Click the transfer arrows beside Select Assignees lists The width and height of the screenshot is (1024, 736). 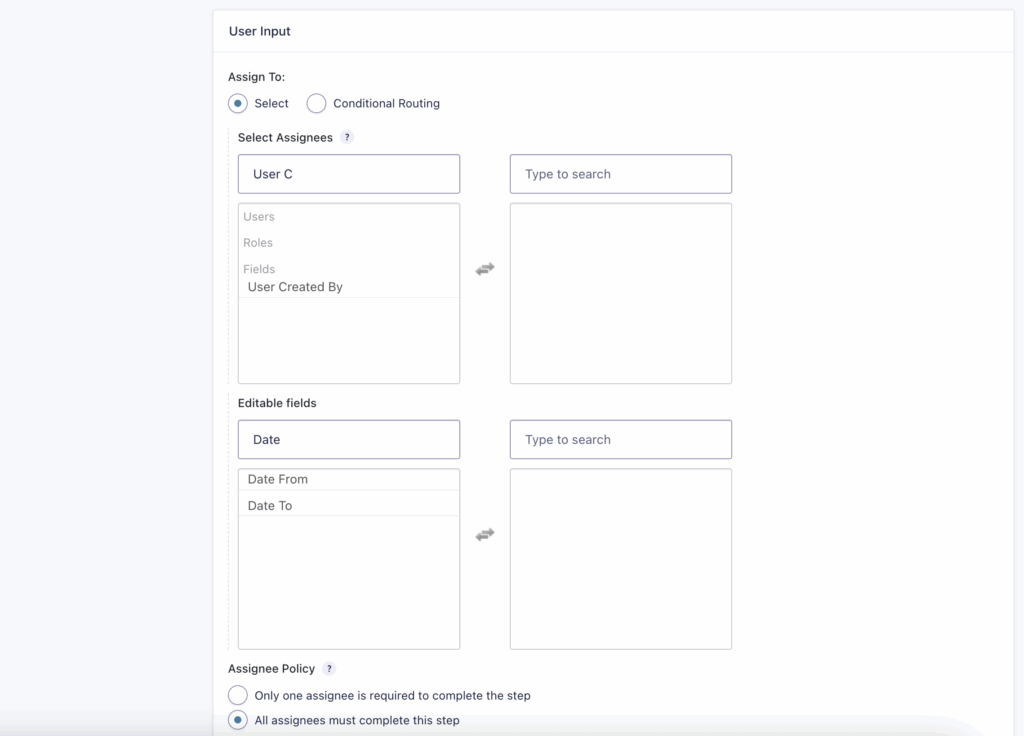[x=485, y=268]
